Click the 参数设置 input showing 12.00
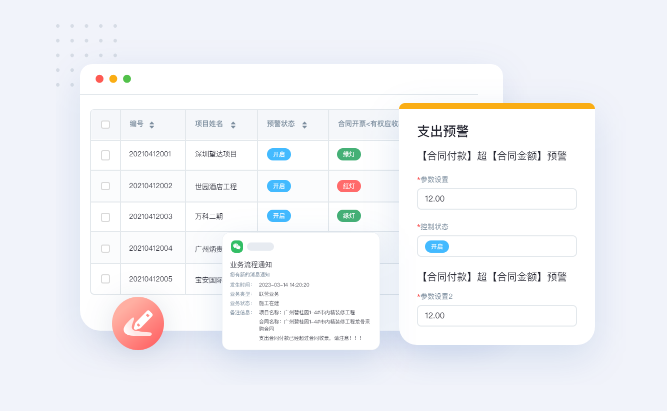667x411 pixels. [496, 199]
